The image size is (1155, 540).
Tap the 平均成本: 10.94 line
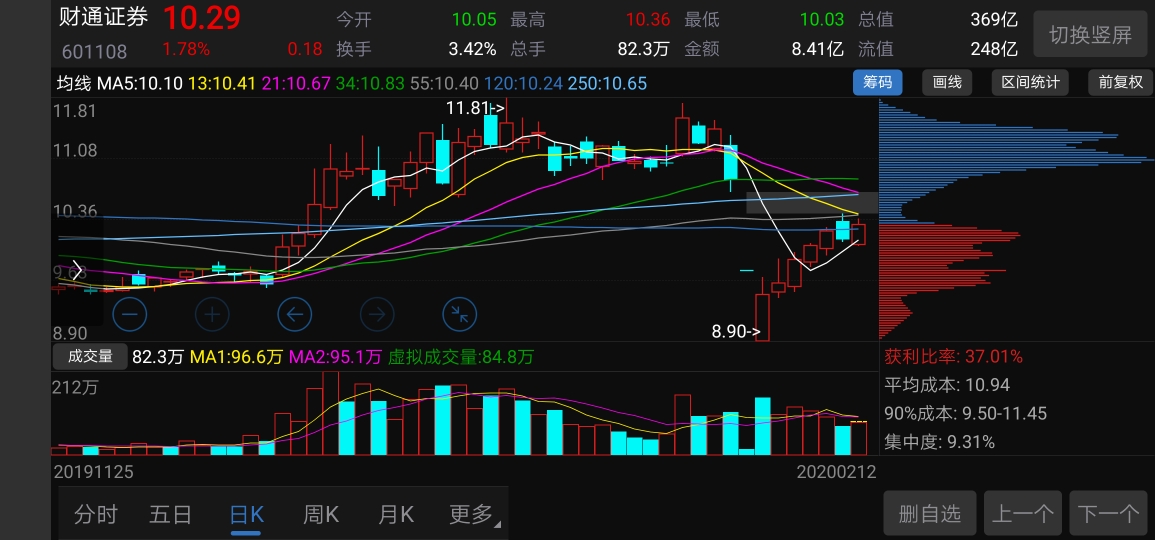coord(947,385)
